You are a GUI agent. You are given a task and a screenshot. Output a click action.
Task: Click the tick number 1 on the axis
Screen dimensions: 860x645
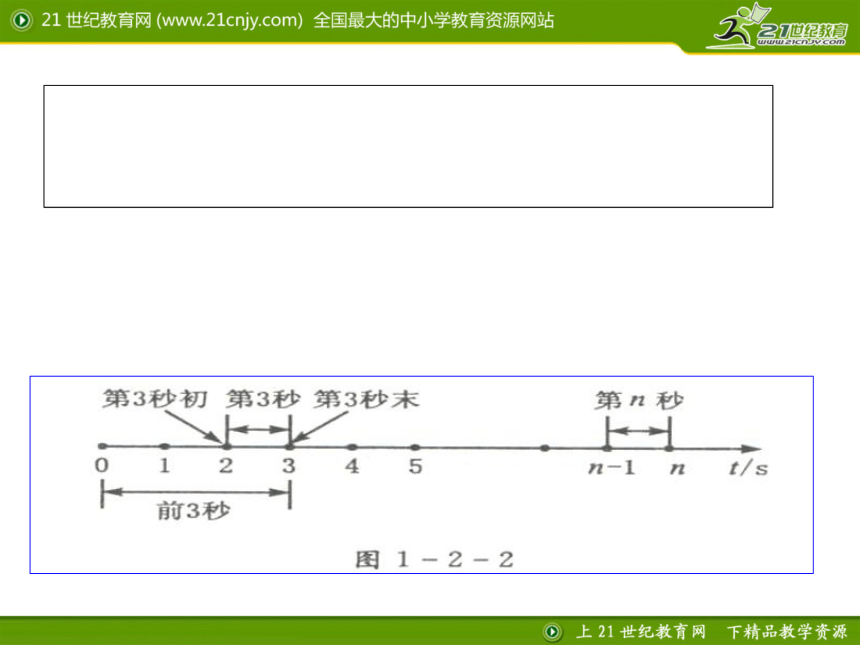164,466
